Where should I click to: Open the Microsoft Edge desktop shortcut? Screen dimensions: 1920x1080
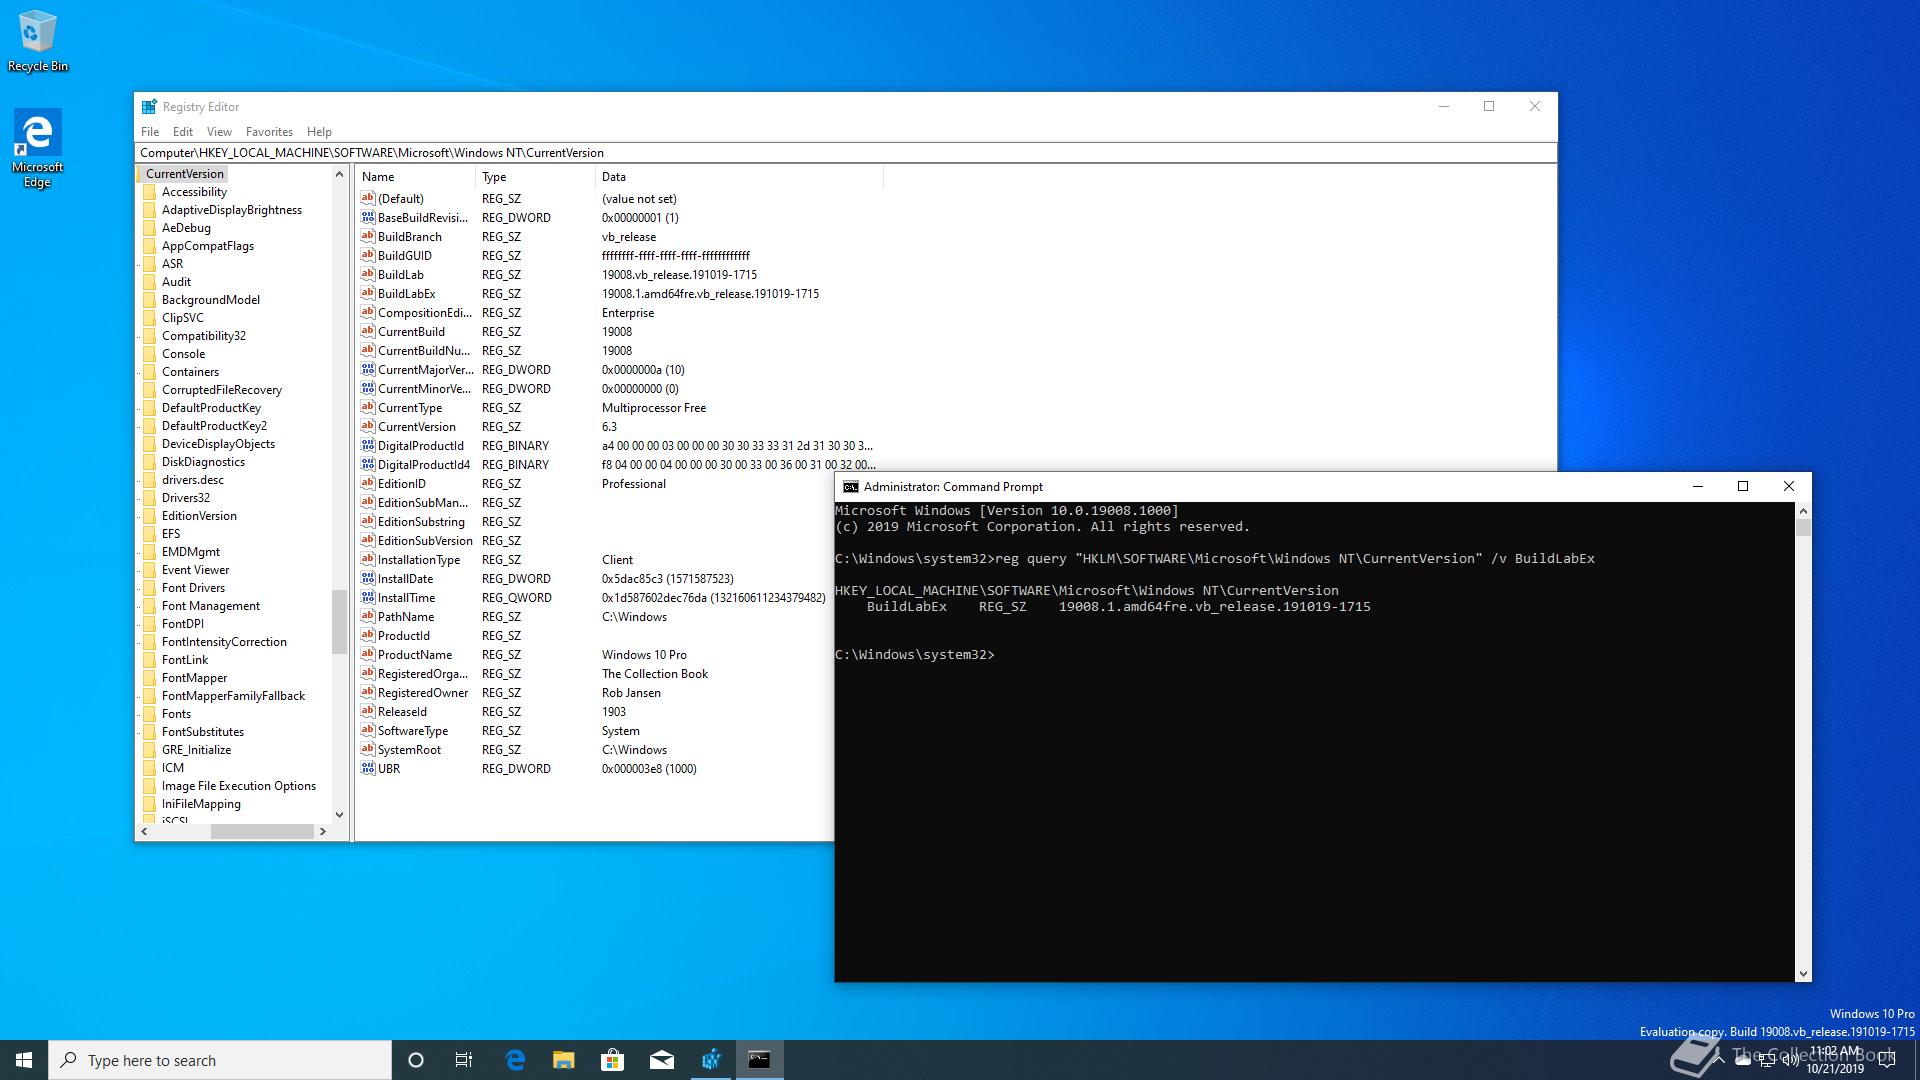coord(37,148)
